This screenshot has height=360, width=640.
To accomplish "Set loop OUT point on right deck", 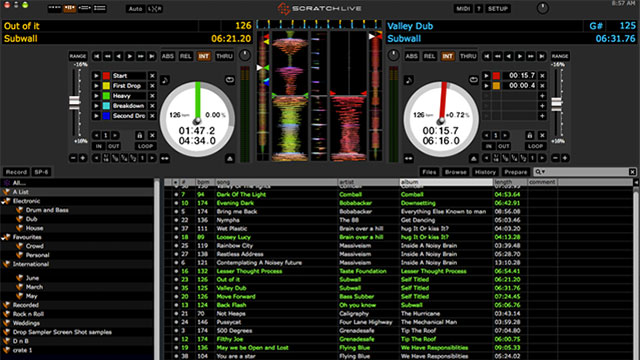I will coord(504,146).
